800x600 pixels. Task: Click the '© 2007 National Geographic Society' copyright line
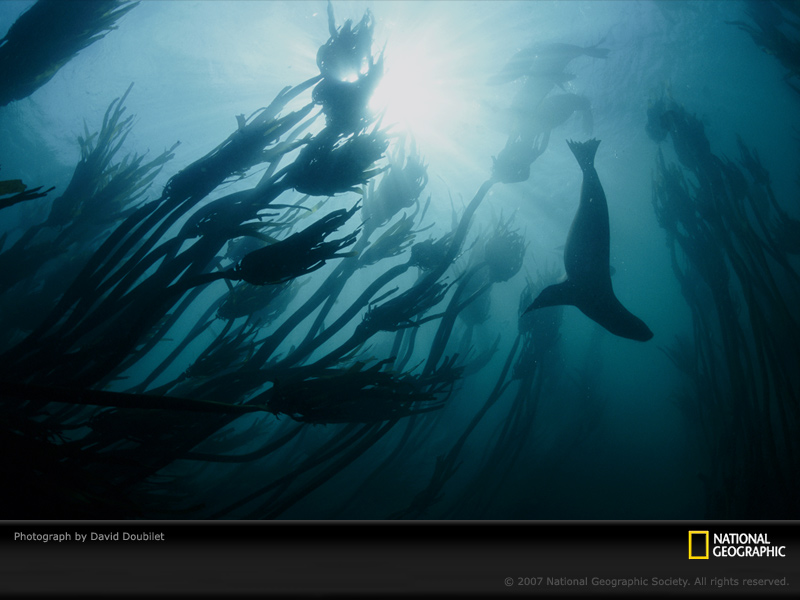[646, 581]
